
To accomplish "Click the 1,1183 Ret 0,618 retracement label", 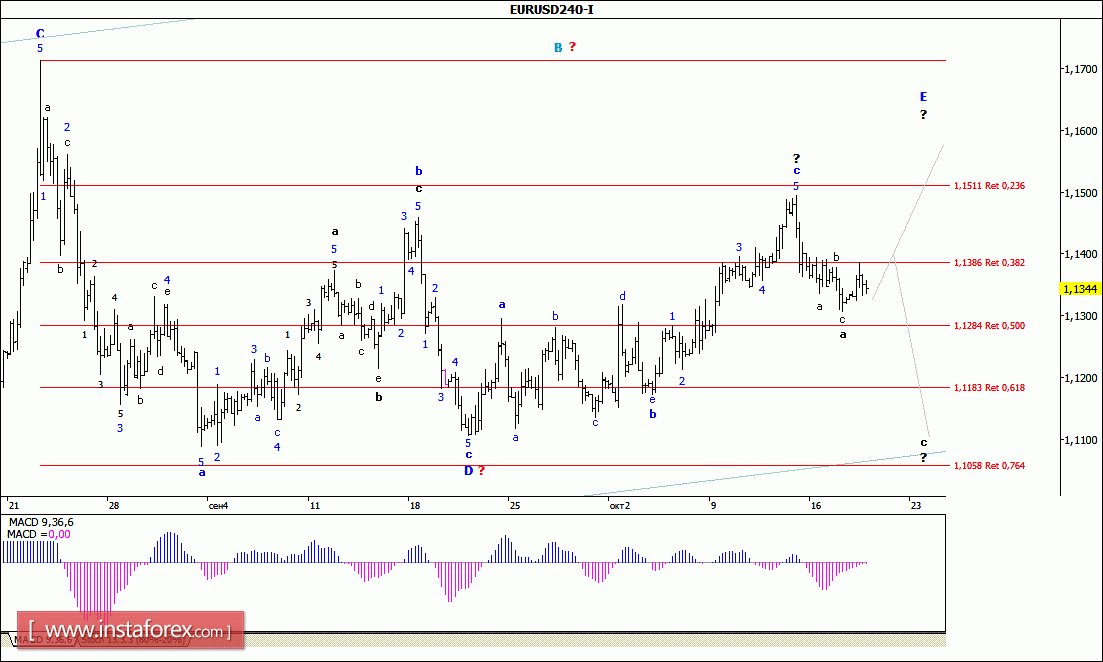I will [989, 387].
